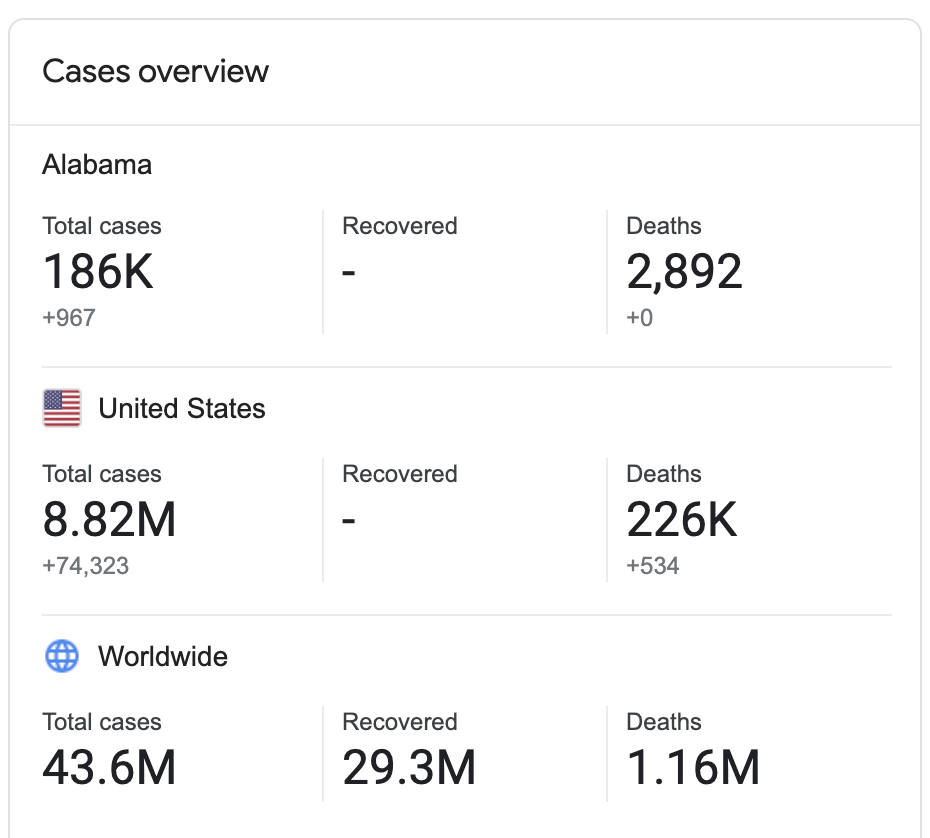Click Worldwide total cases 43.6M

pos(109,768)
